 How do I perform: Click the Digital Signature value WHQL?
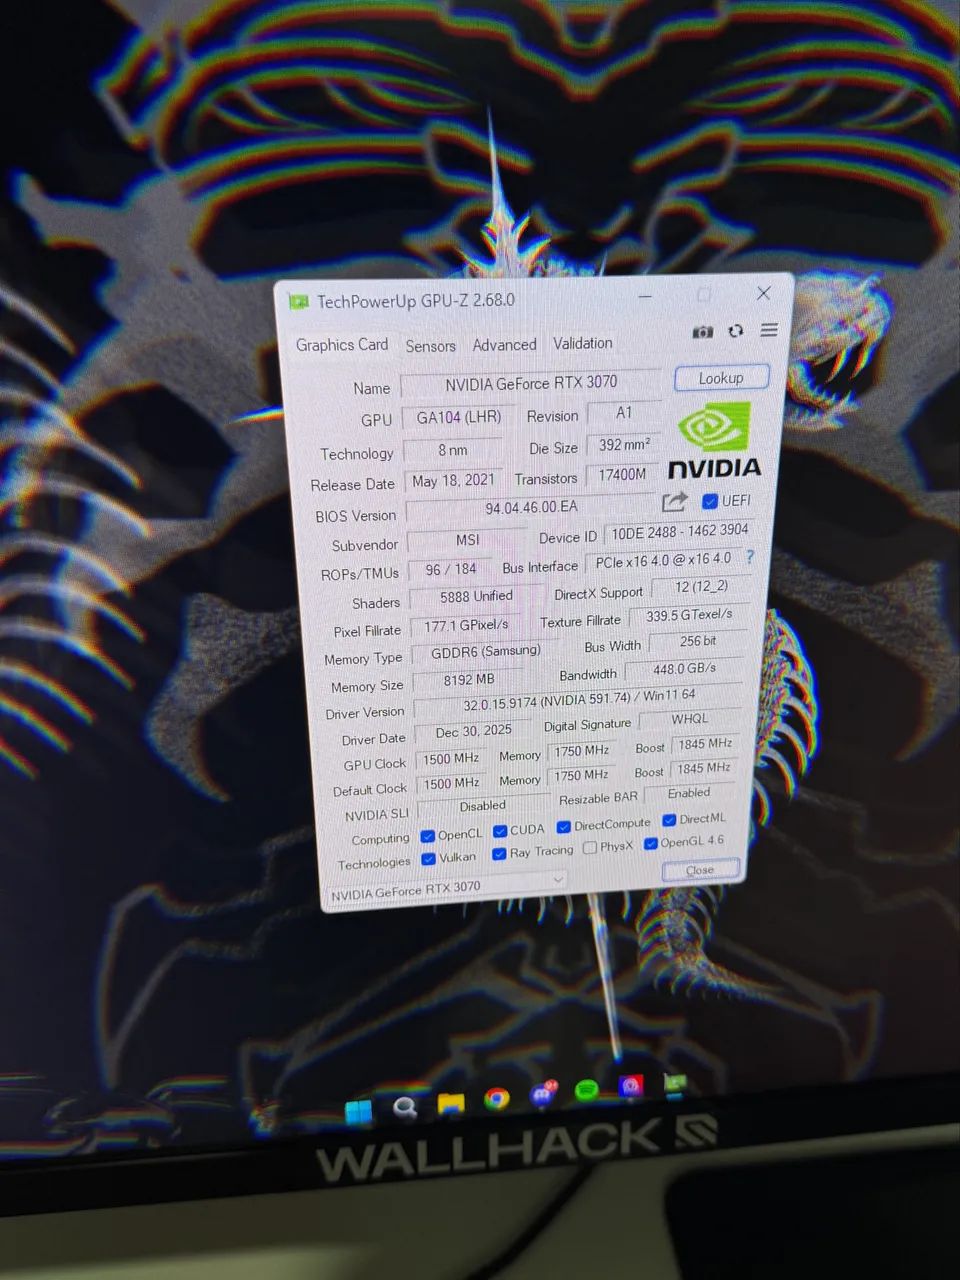(x=689, y=719)
